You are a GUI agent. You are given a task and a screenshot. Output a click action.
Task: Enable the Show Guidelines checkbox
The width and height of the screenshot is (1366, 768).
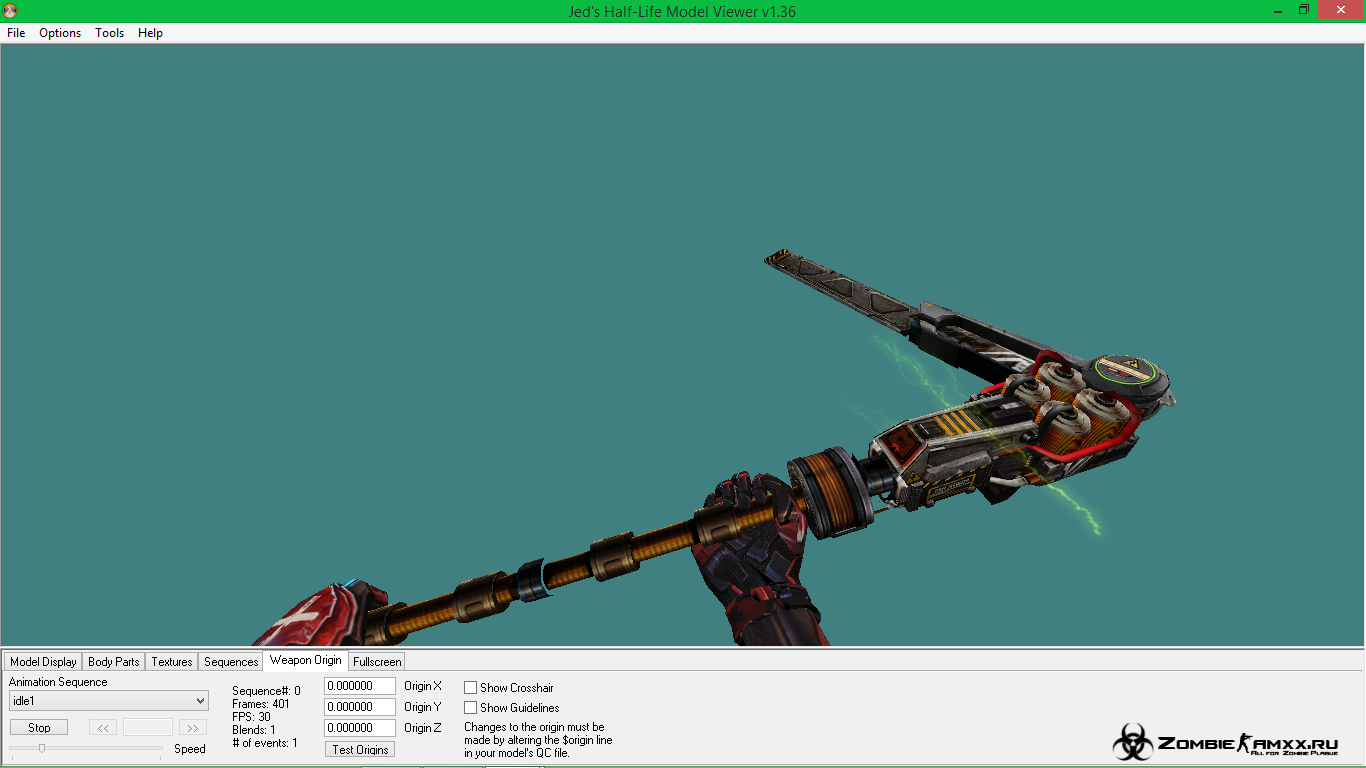click(x=470, y=707)
